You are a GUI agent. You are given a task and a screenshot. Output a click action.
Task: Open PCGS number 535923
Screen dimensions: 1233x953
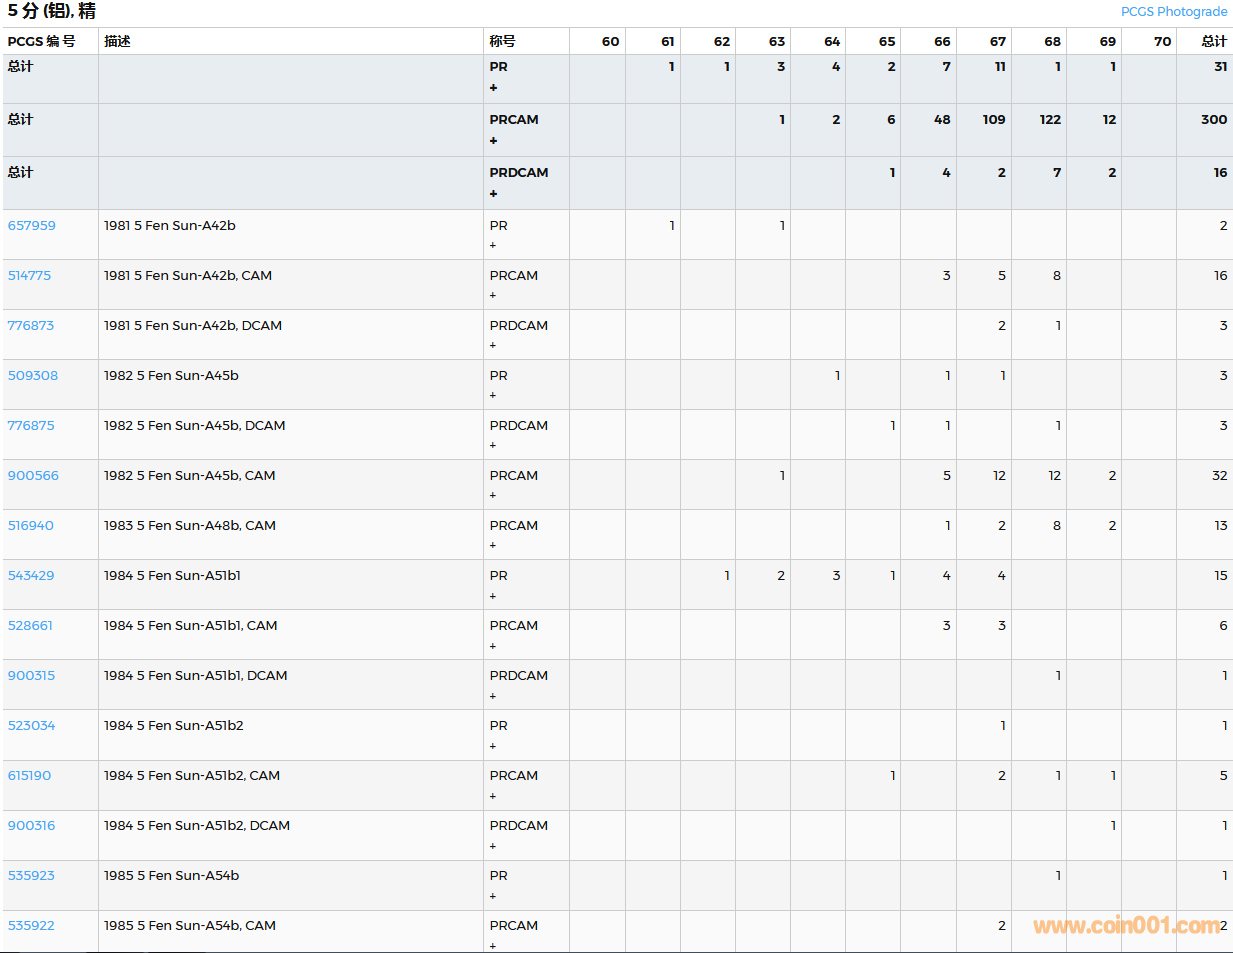point(31,876)
